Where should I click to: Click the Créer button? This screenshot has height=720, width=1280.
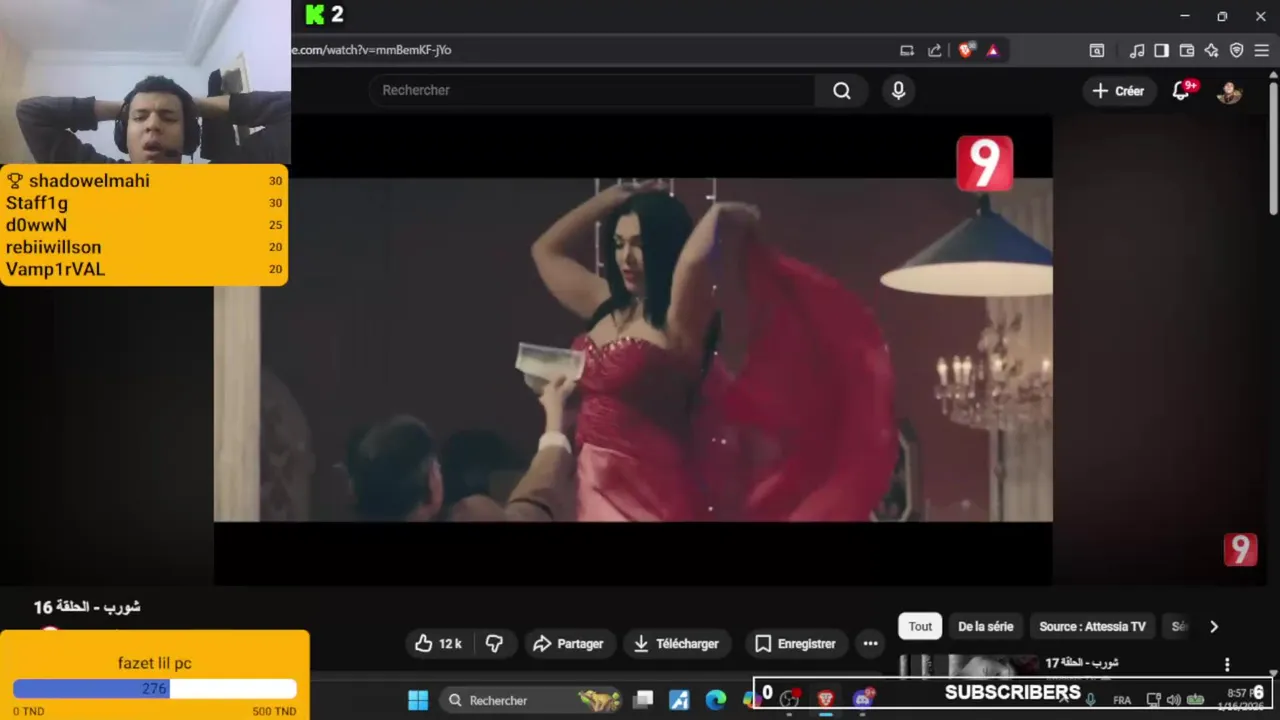(x=1118, y=91)
